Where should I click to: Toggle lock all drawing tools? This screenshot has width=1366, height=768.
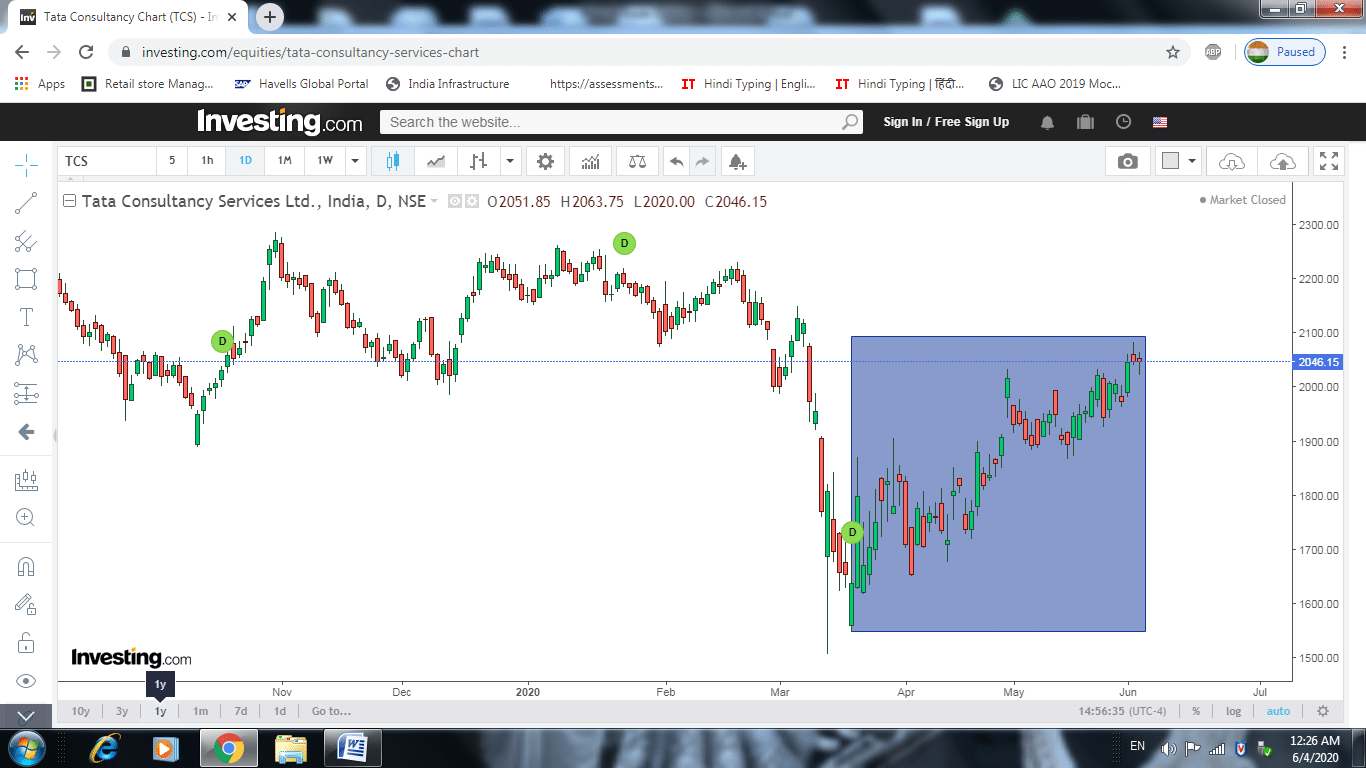click(26, 642)
